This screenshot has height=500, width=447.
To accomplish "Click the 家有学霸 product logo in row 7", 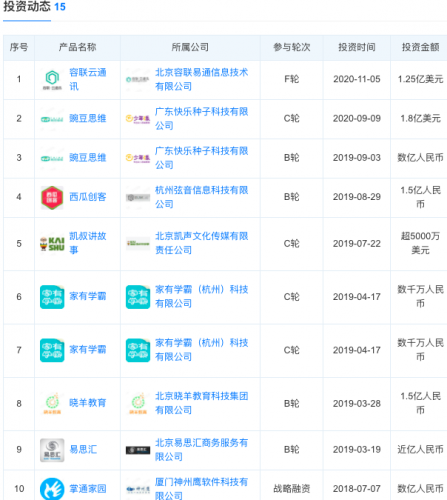I will (x=52, y=350).
